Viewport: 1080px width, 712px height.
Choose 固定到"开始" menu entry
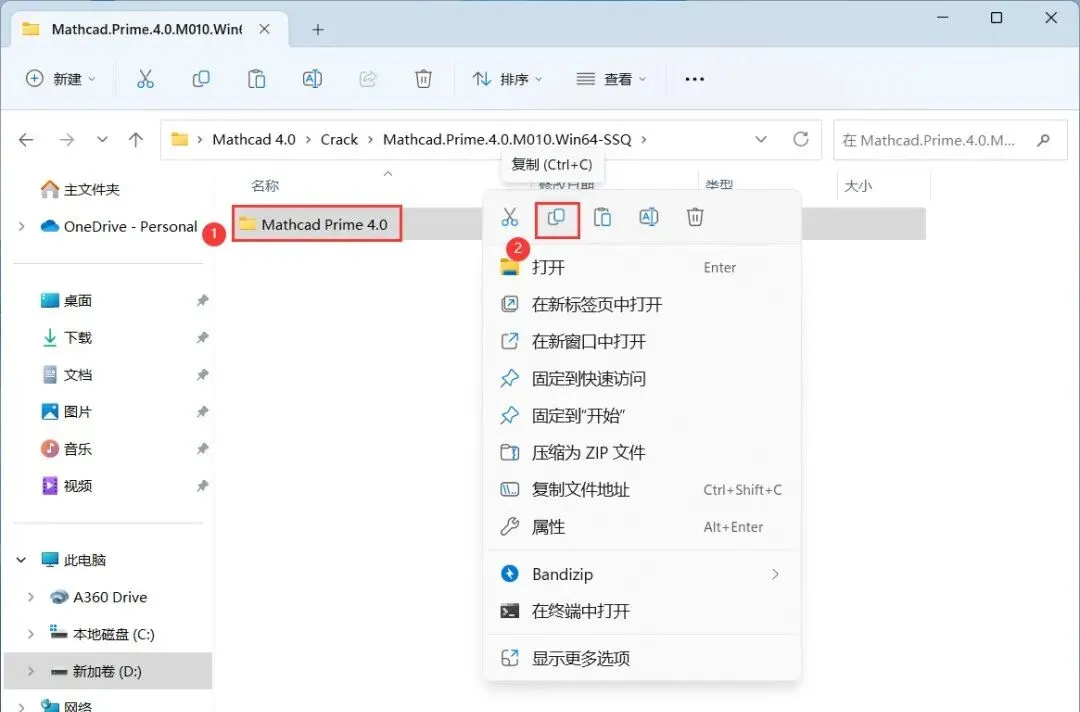642,416
